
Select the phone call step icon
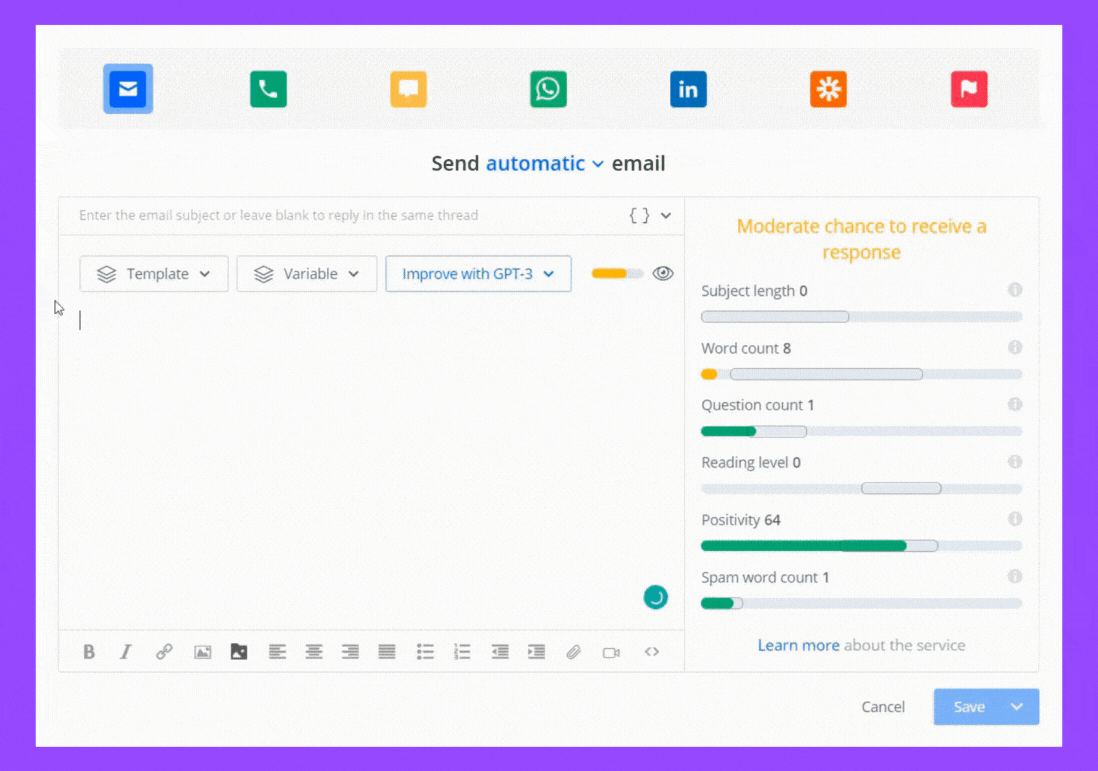[x=268, y=89]
